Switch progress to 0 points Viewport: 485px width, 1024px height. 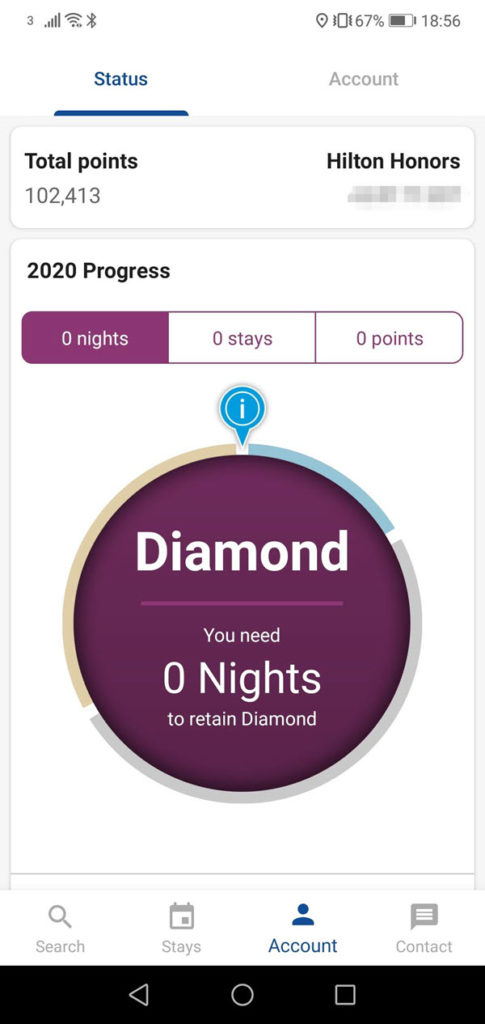[x=390, y=338]
